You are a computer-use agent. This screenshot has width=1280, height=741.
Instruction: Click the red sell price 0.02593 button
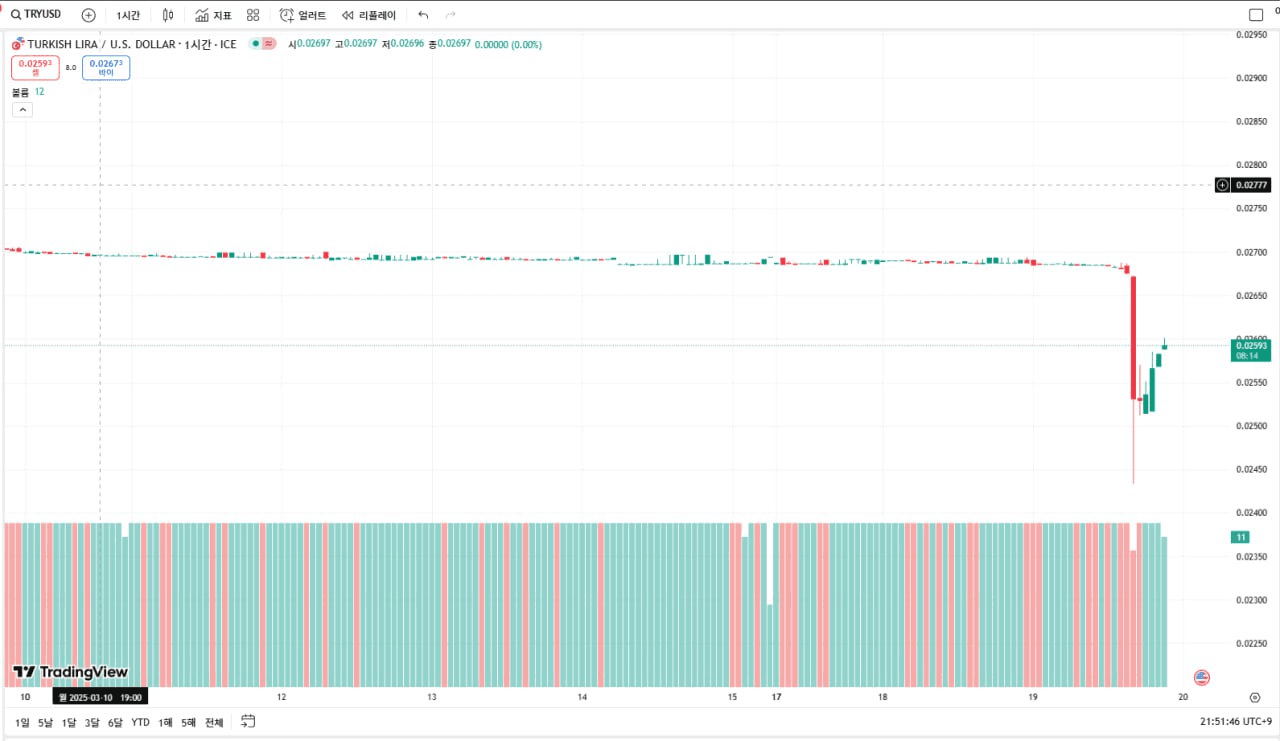tap(35, 68)
